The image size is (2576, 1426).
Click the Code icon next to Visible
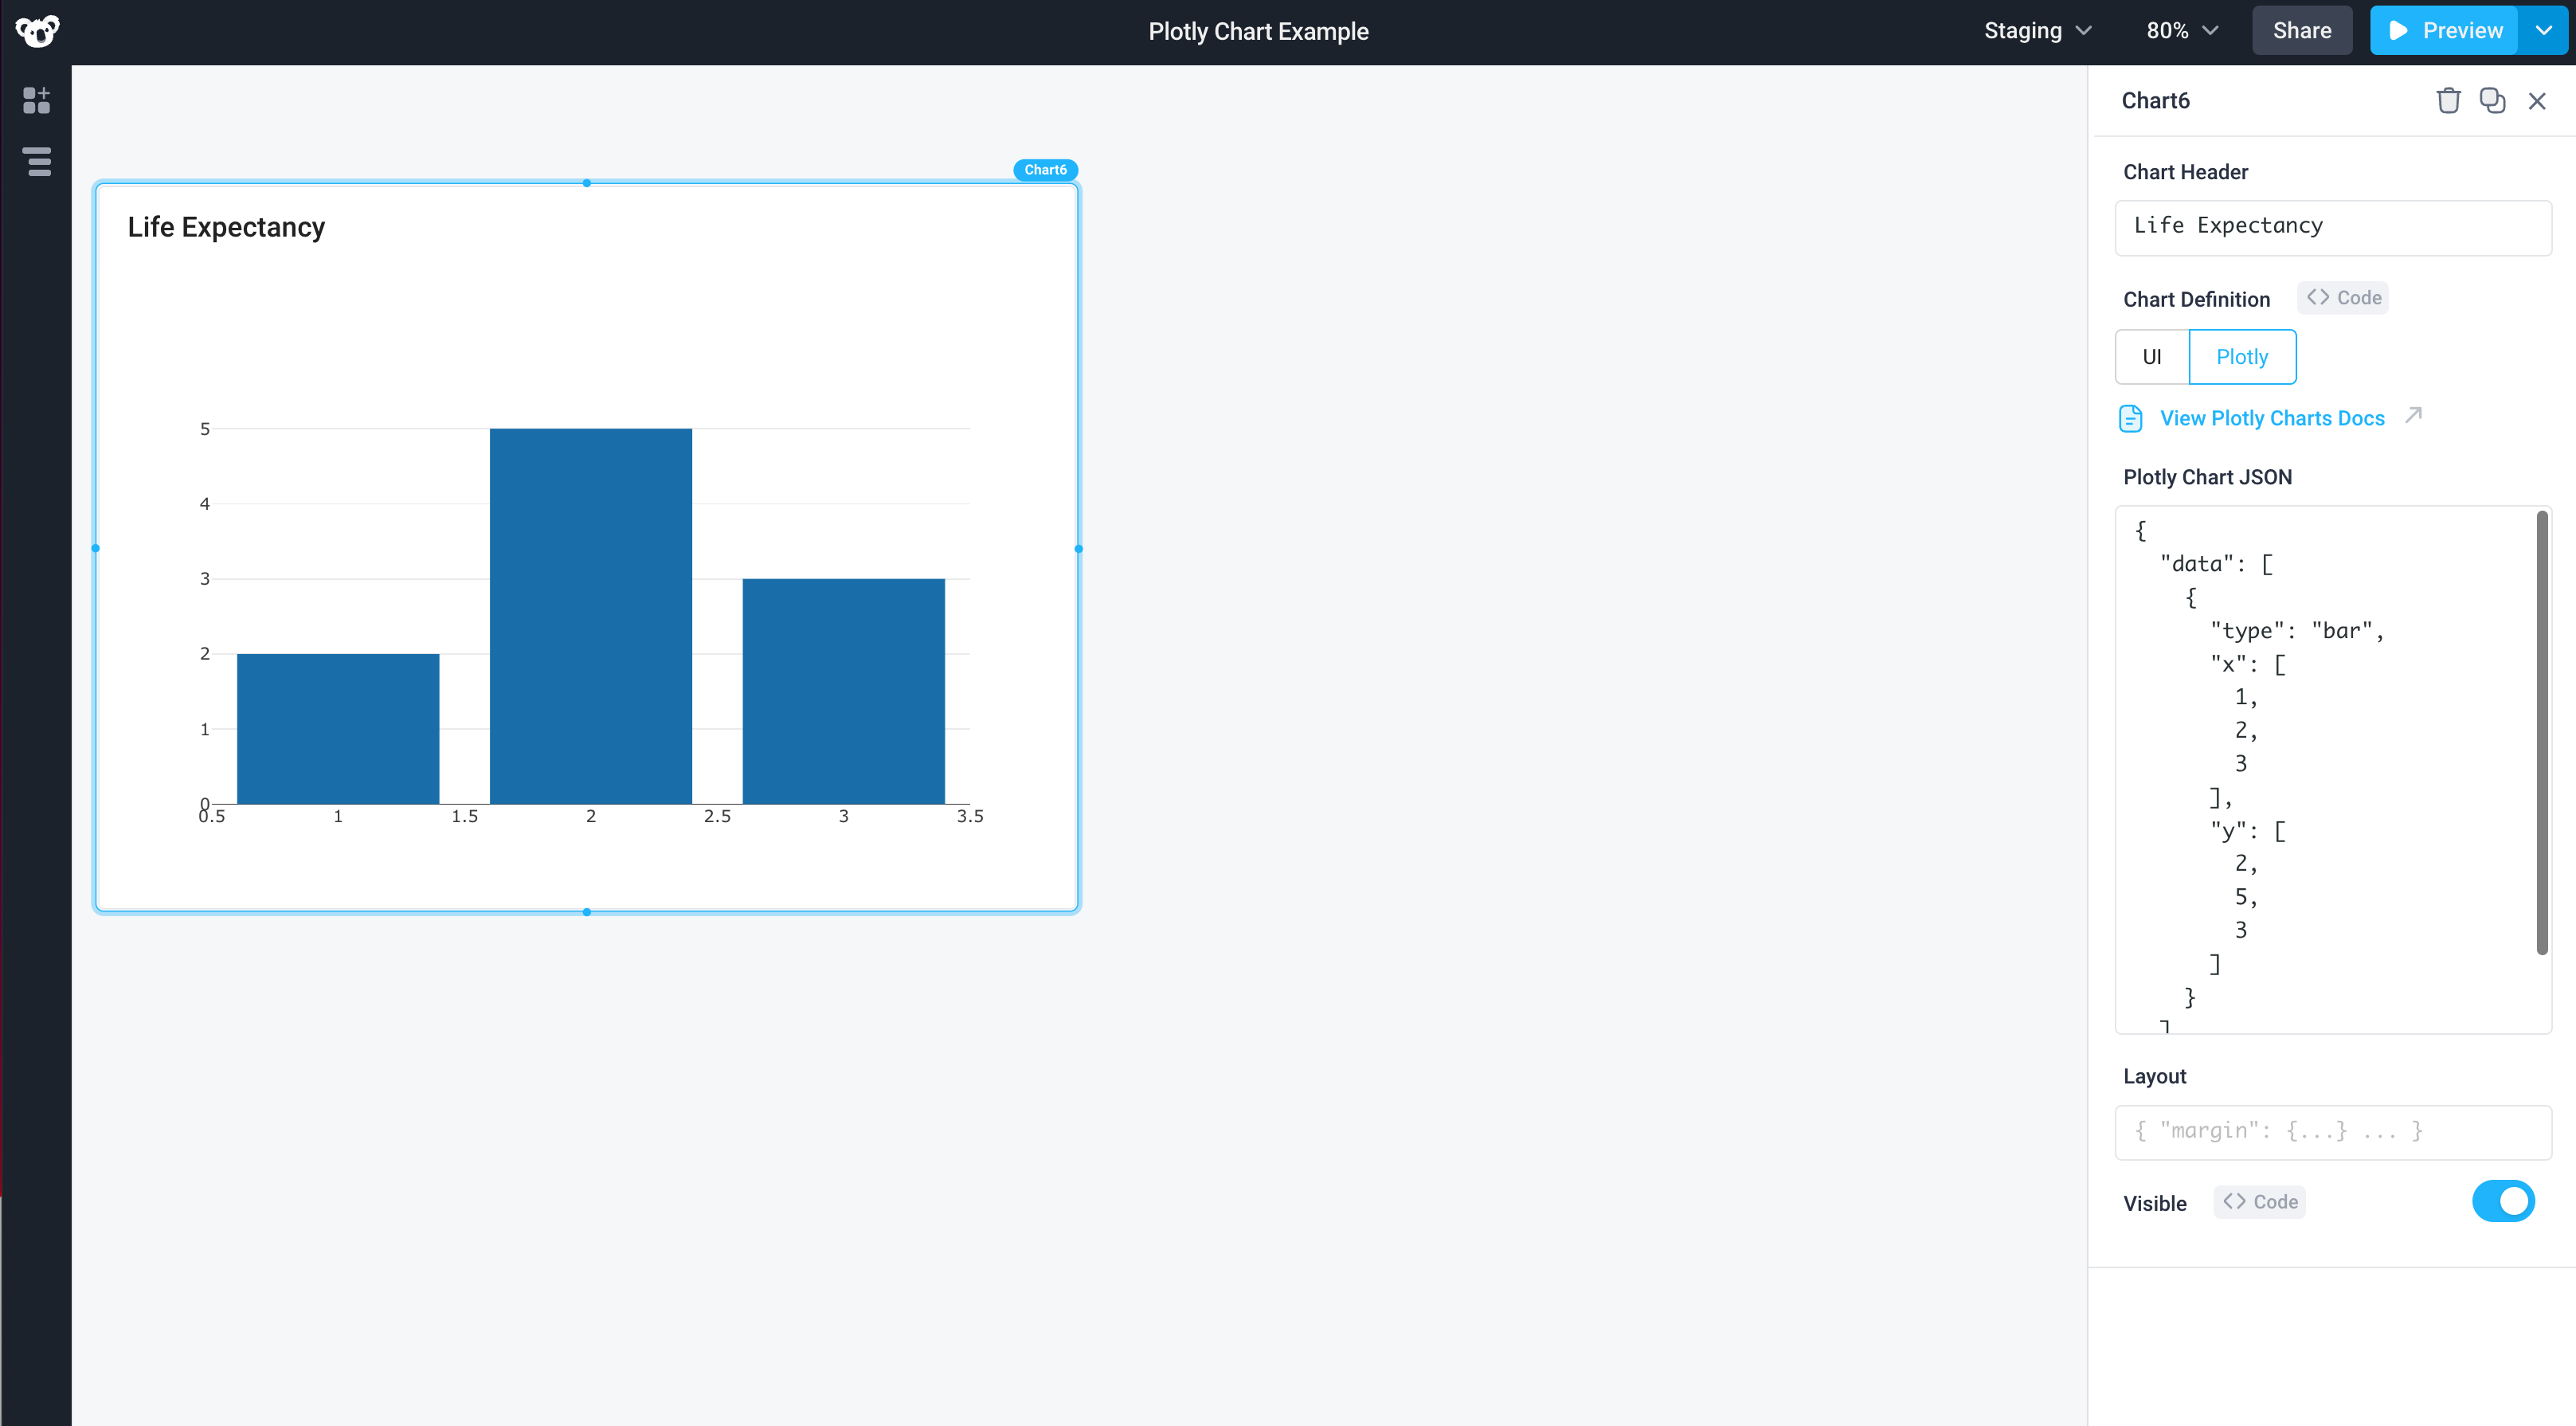pos(2260,1202)
